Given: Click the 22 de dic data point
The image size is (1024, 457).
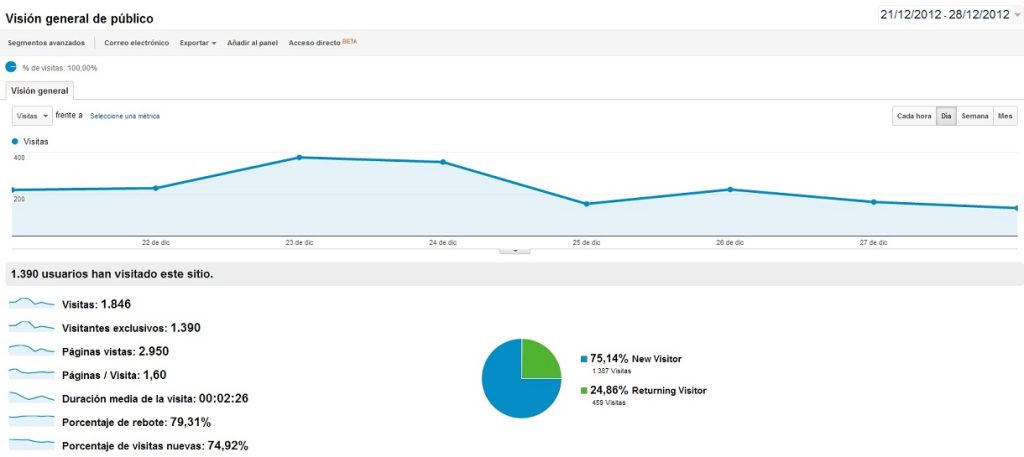Looking at the screenshot, I should point(155,188).
